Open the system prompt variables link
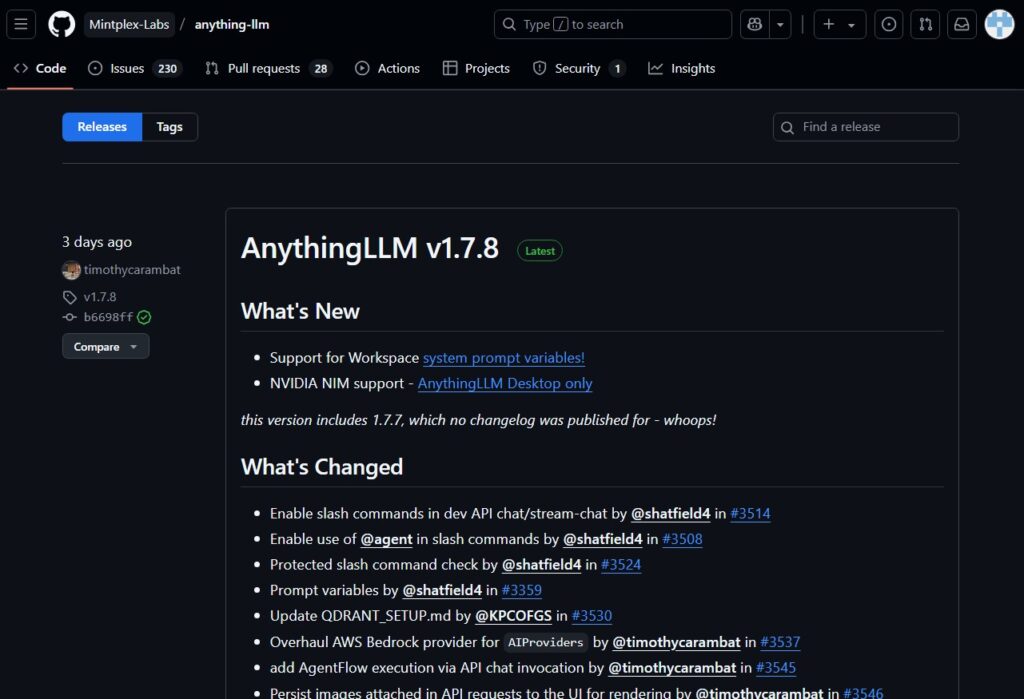 pyautogui.click(x=503, y=358)
